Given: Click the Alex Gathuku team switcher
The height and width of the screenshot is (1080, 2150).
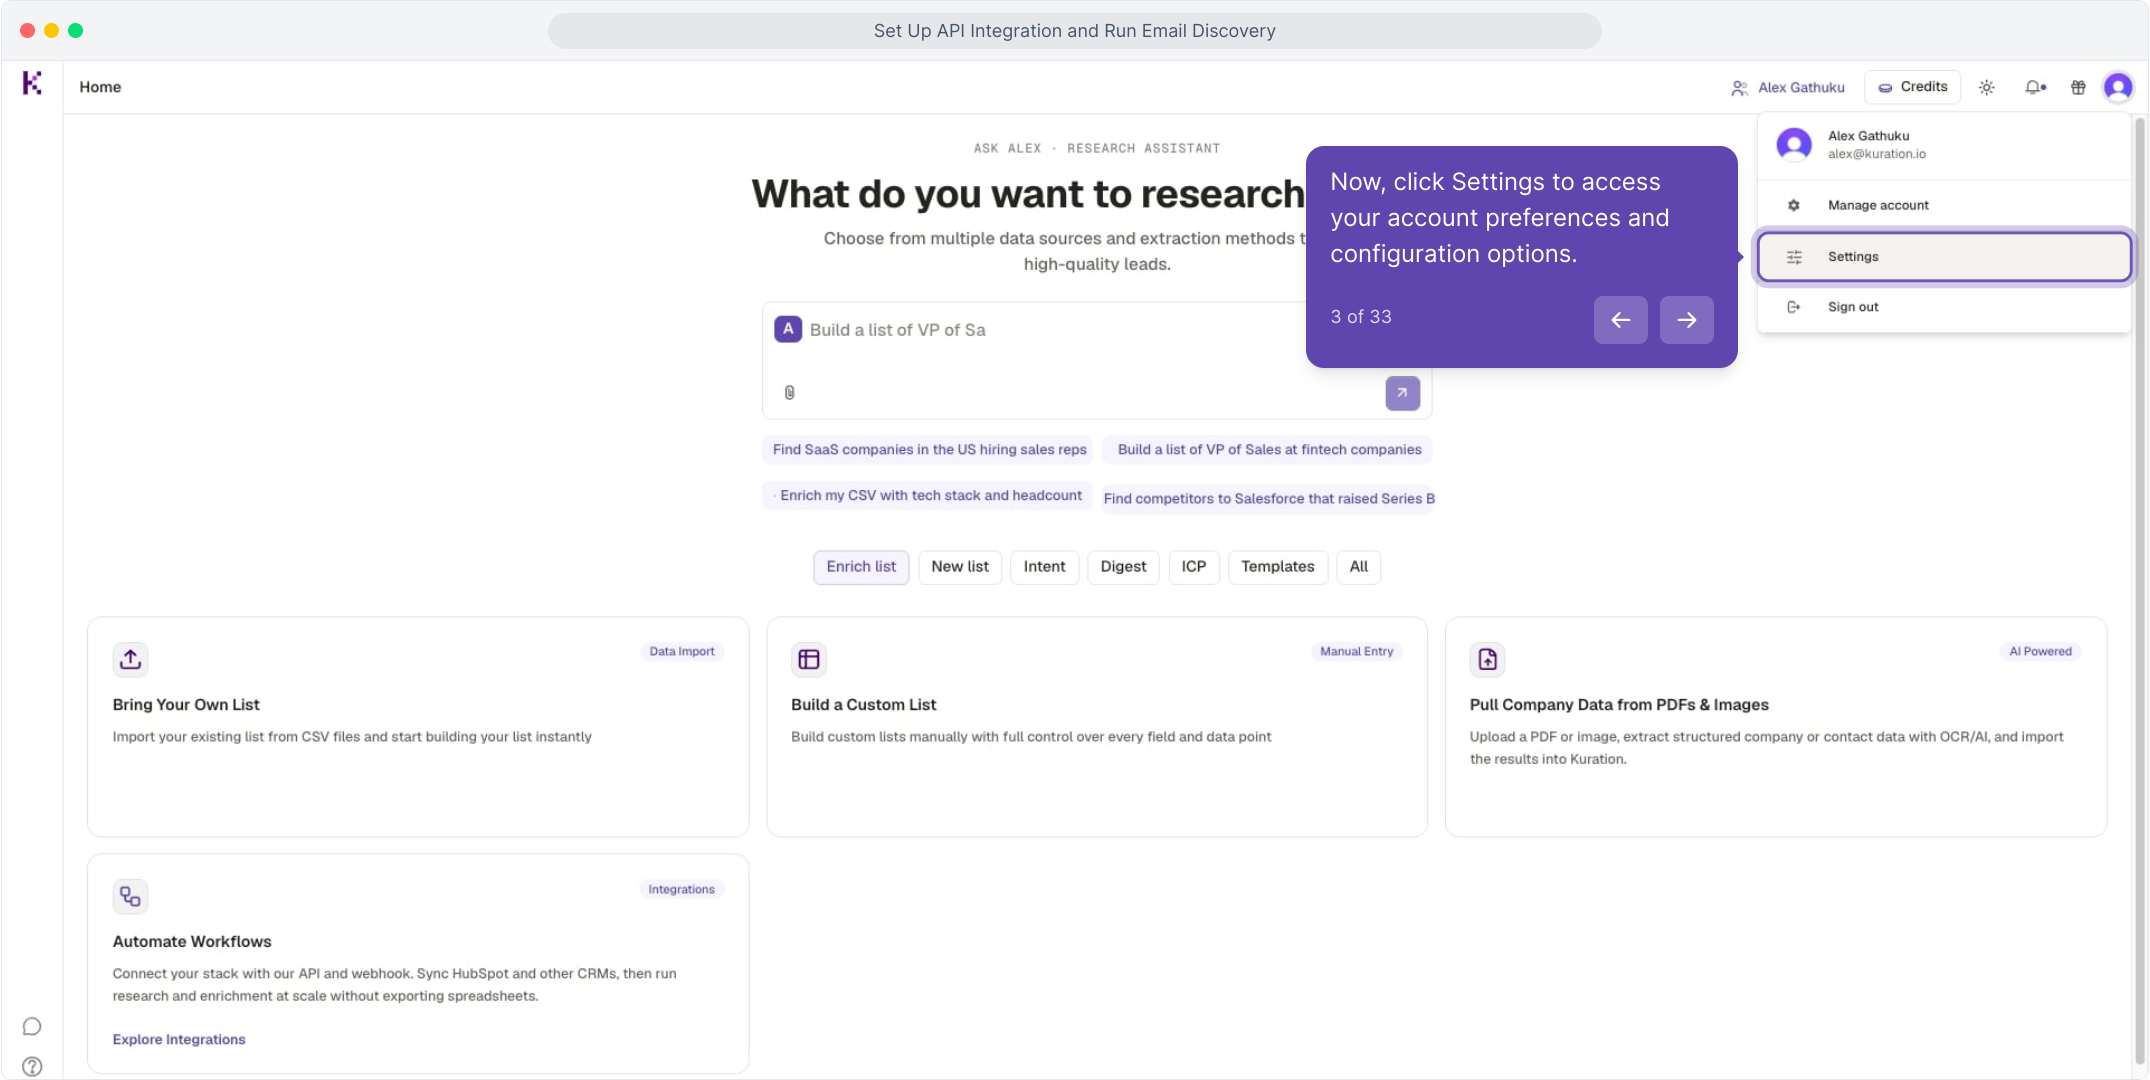Looking at the screenshot, I should coord(1788,87).
